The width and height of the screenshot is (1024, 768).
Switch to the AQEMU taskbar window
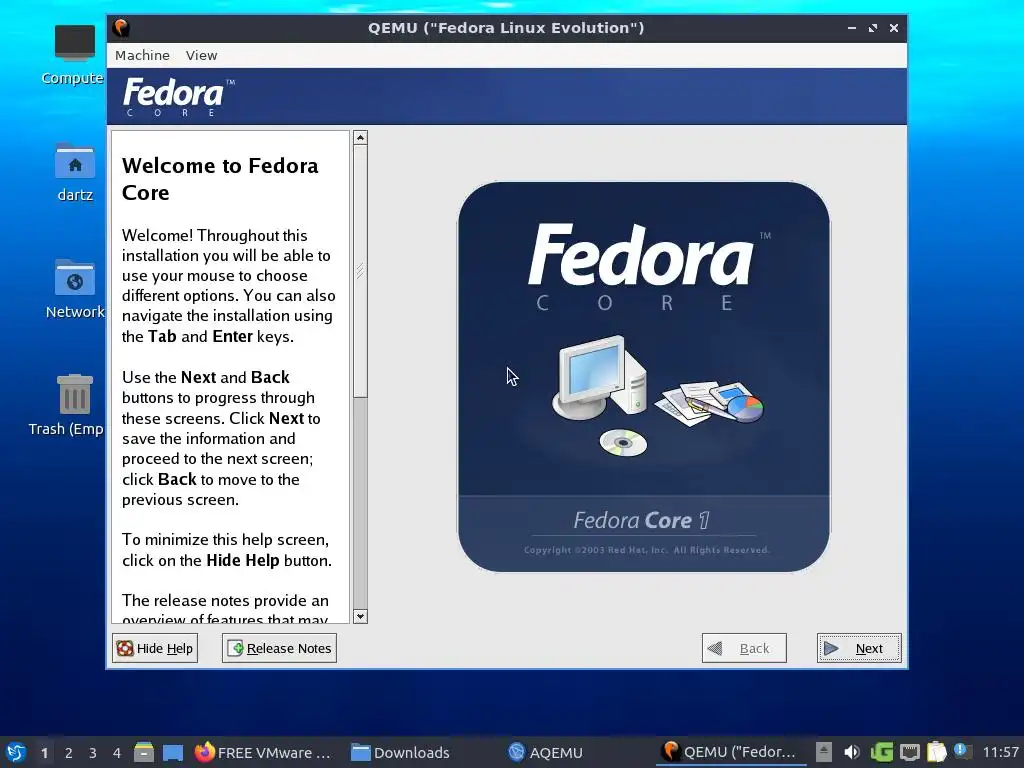pos(545,752)
